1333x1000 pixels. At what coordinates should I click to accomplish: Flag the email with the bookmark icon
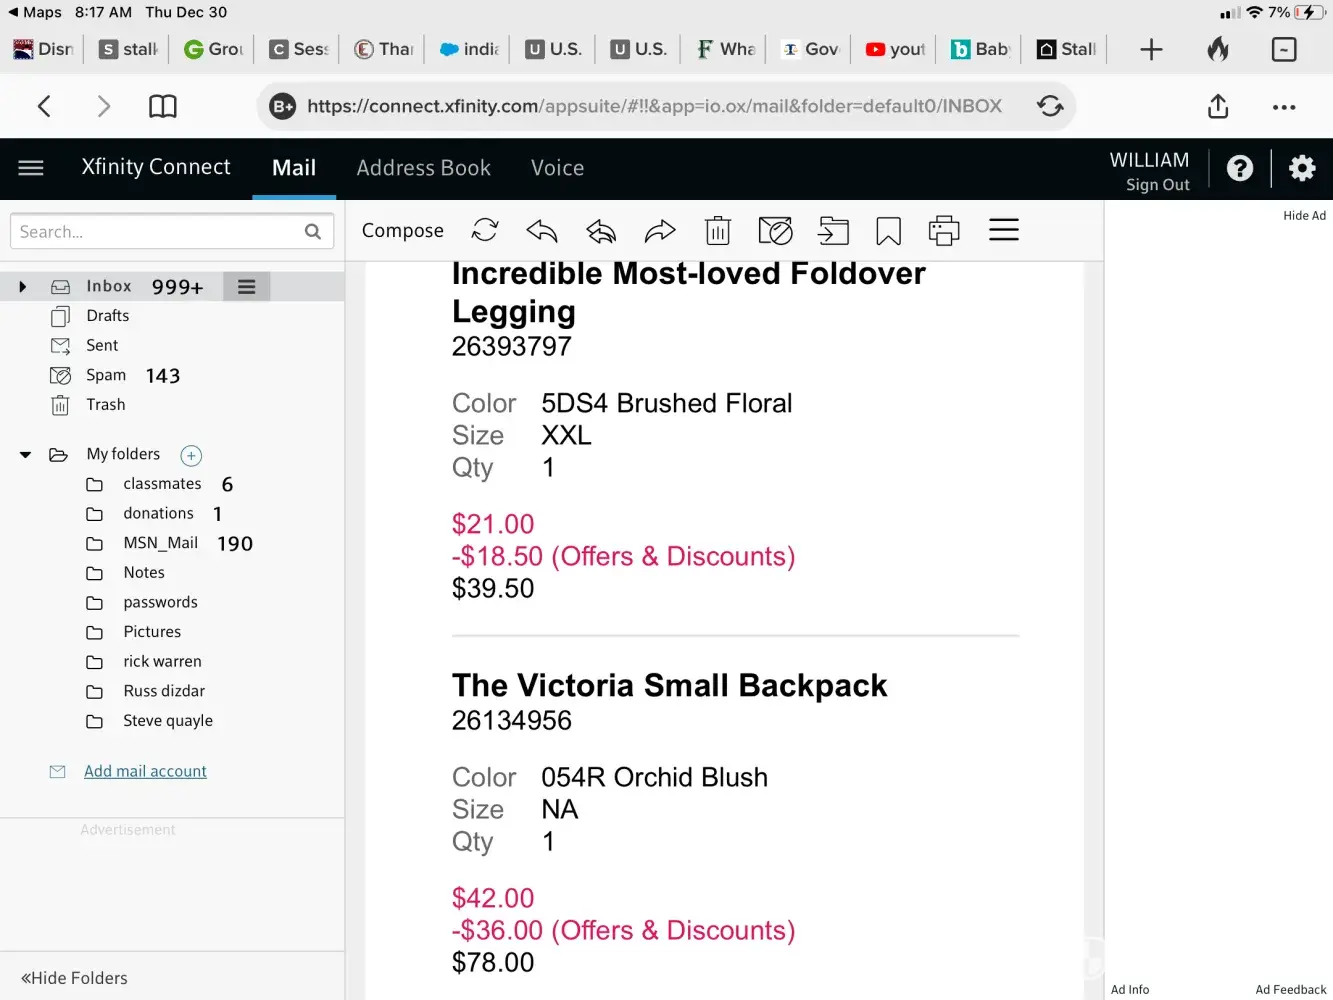point(888,231)
